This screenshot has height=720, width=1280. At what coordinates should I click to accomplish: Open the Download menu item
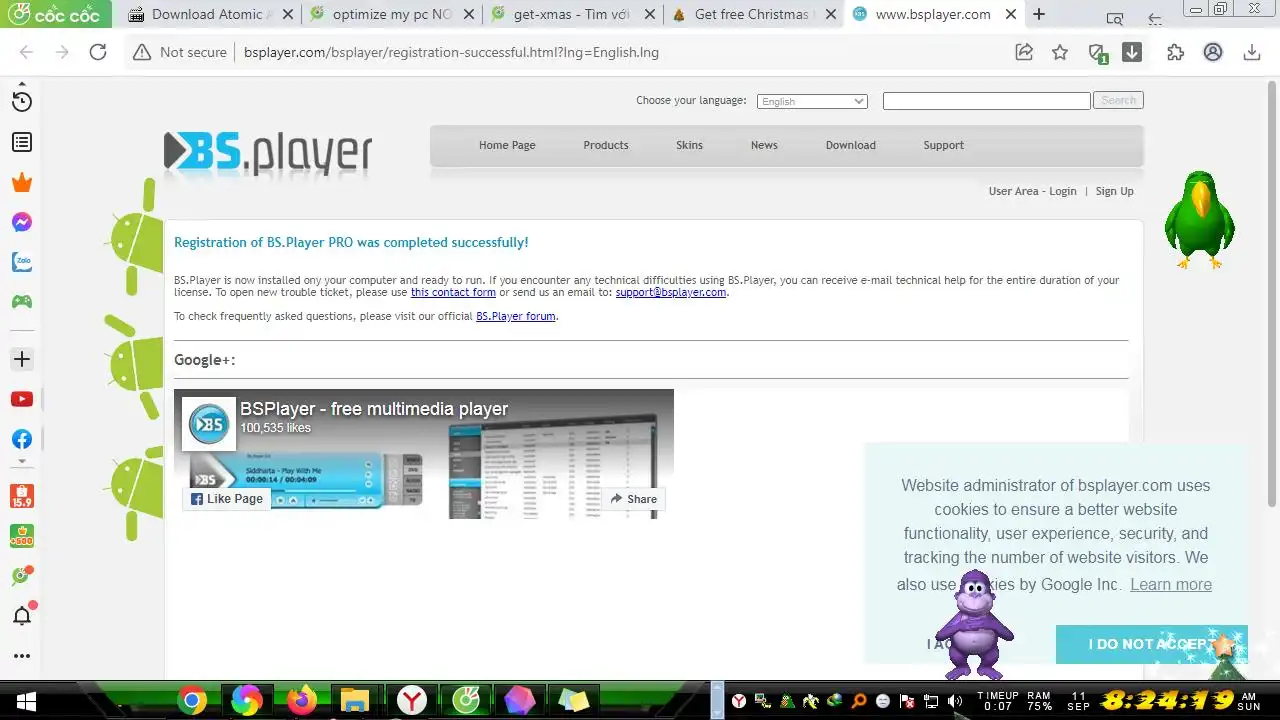tap(851, 145)
